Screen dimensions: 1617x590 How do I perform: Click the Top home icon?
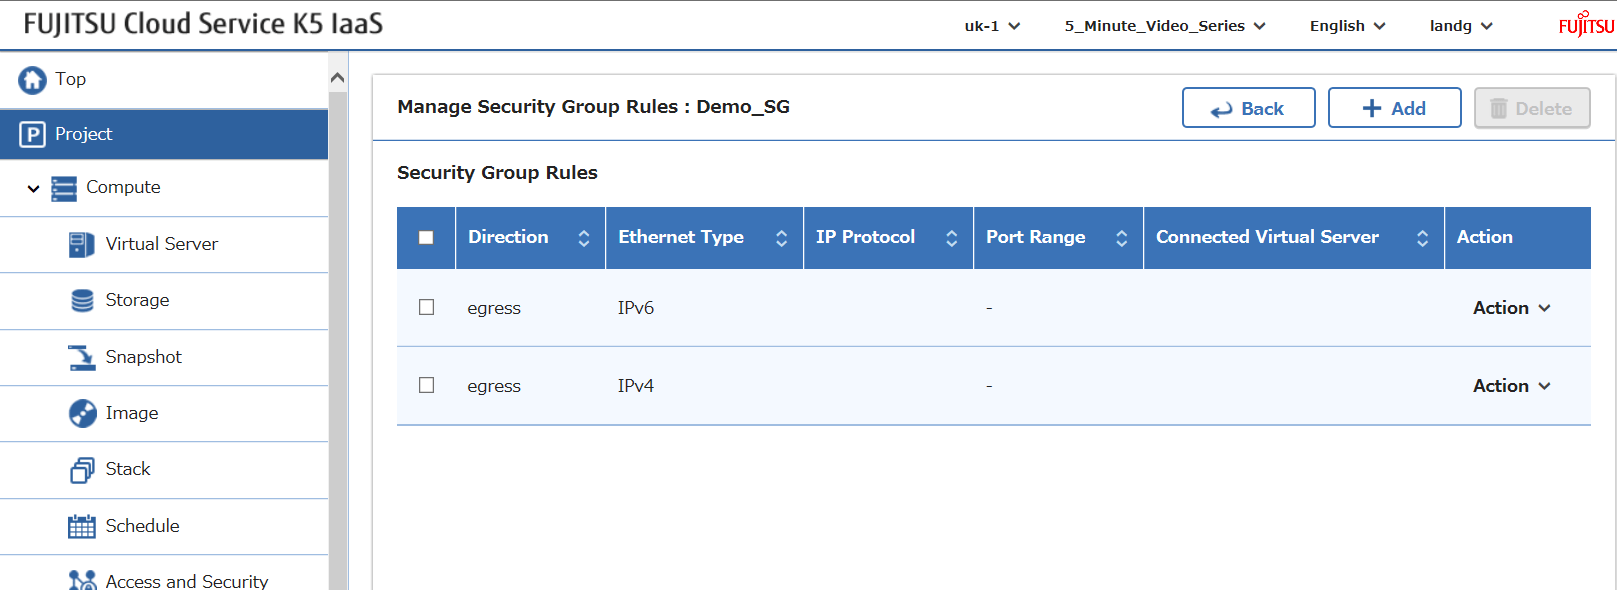tap(32, 80)
